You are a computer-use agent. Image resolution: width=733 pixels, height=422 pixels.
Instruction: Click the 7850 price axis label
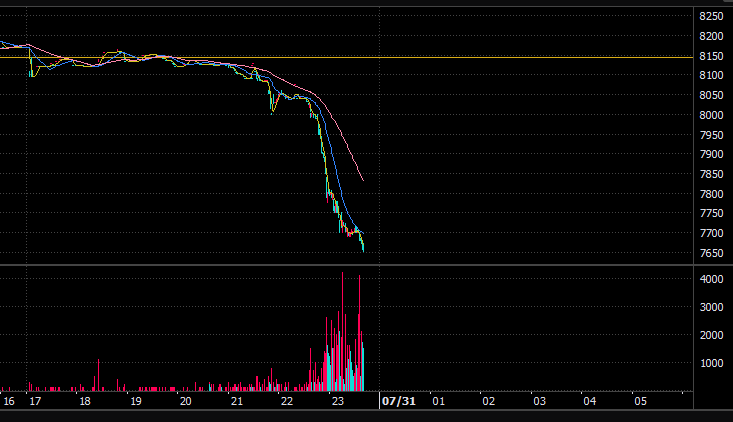[x=711, y=174]
